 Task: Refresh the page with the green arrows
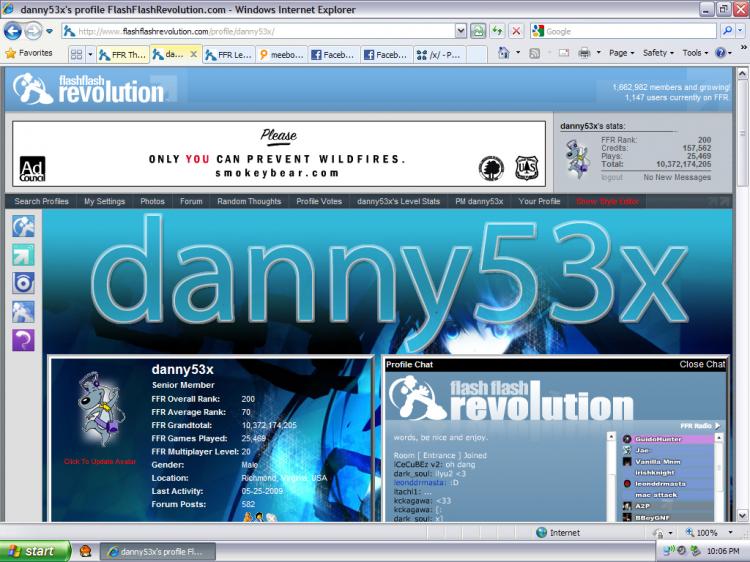click(497, 32)
